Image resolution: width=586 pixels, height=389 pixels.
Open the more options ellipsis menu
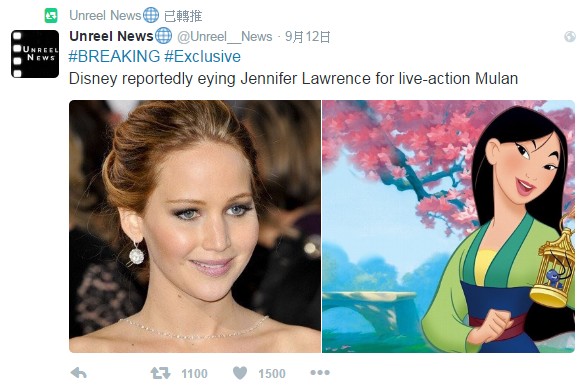click(320, 373)
